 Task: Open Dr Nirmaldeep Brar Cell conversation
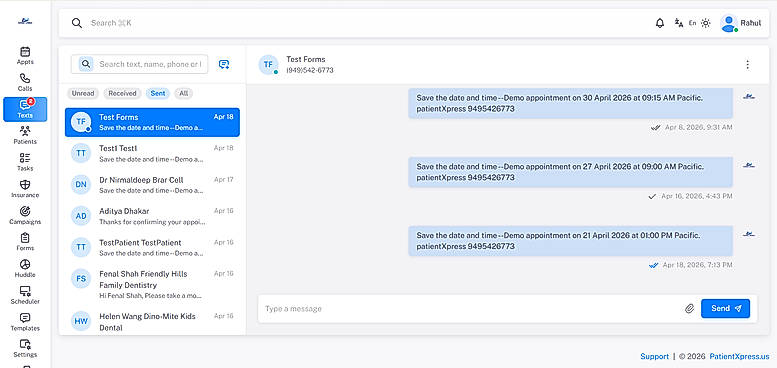(x=152, y=185)
